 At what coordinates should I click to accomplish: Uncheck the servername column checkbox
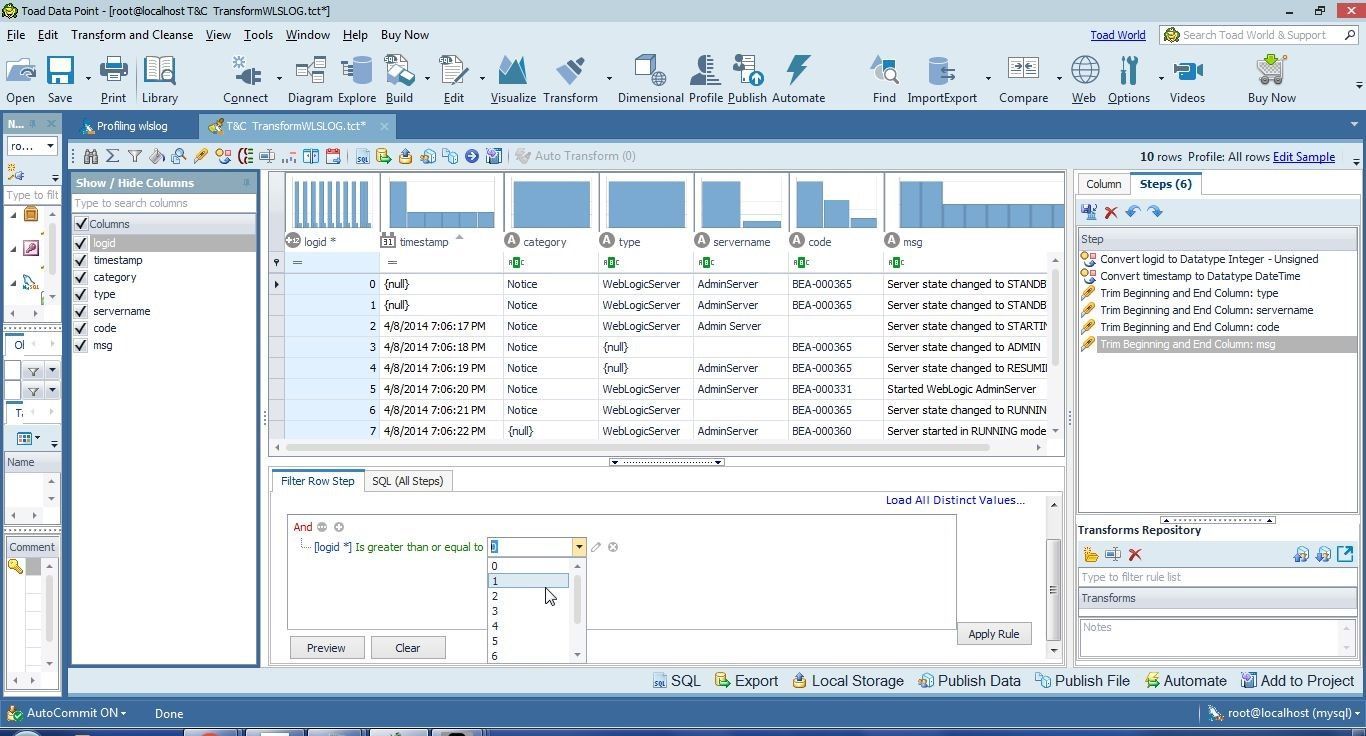(x=81, y=311)
